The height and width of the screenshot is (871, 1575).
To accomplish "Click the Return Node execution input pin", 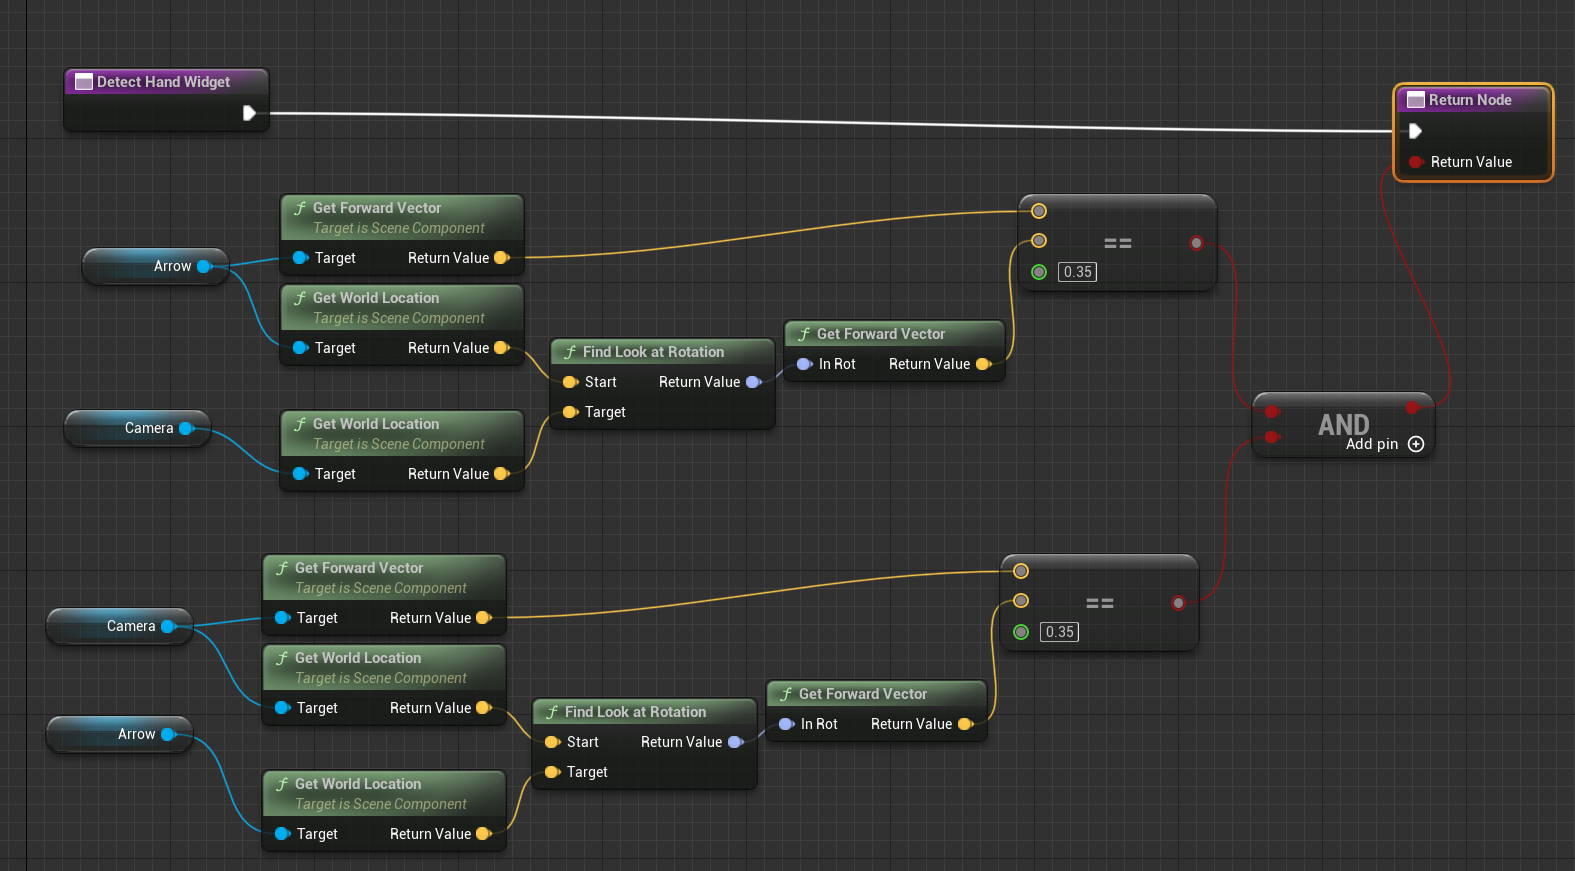I will coord(1415,131).
